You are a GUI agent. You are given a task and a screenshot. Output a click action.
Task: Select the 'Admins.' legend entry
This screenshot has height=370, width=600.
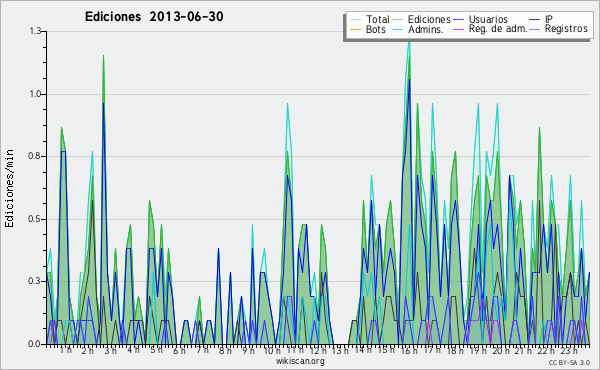(x=426, y=29)
